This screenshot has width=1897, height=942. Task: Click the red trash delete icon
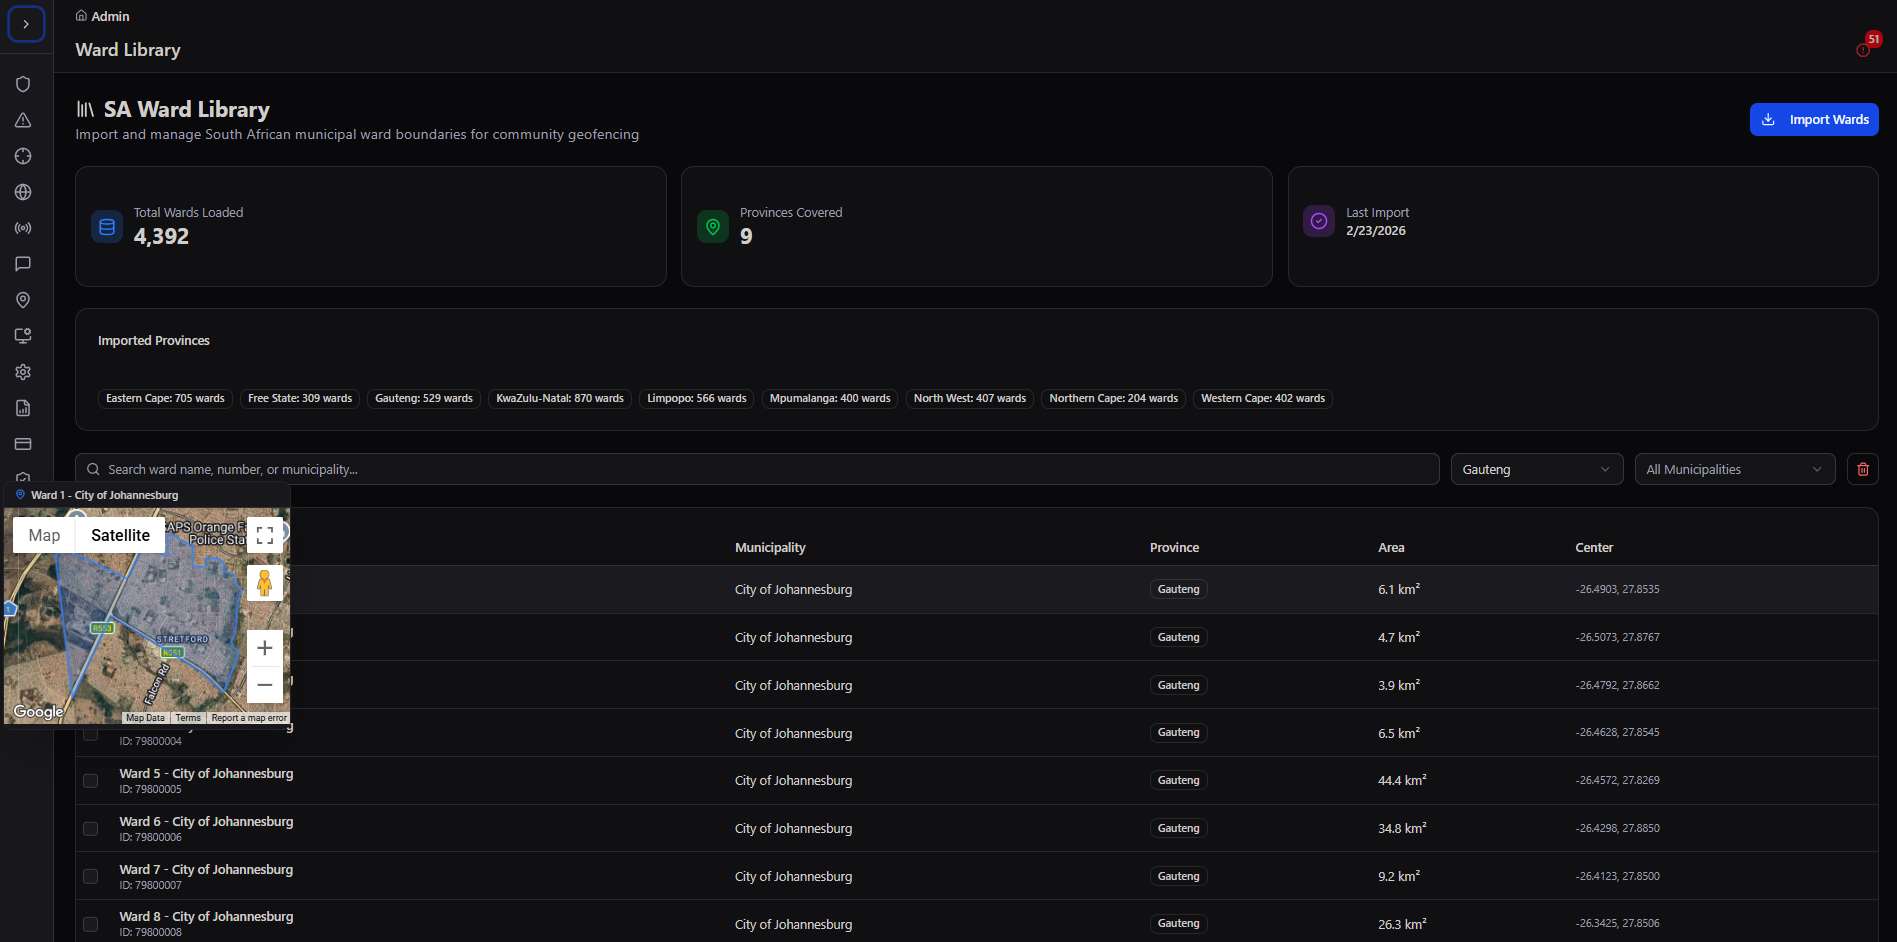coord(1862,469)
